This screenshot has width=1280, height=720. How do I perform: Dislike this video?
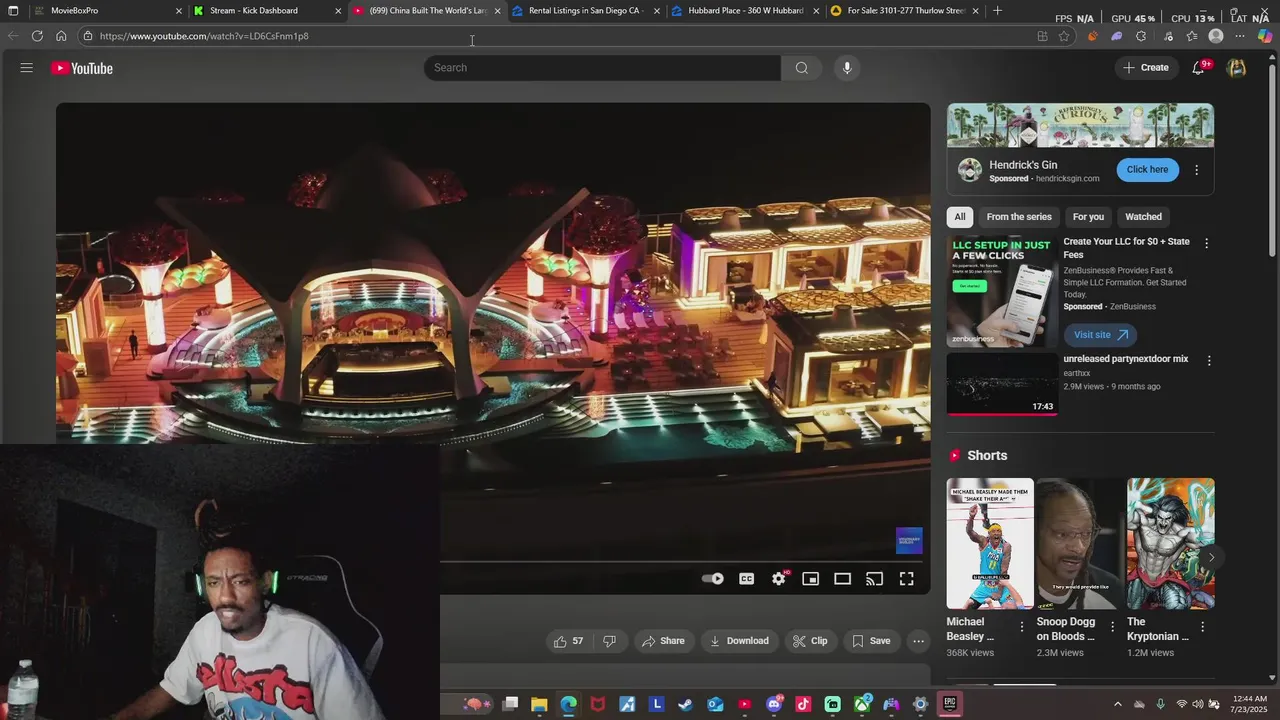pyautogui.click(x=609, y=641)
